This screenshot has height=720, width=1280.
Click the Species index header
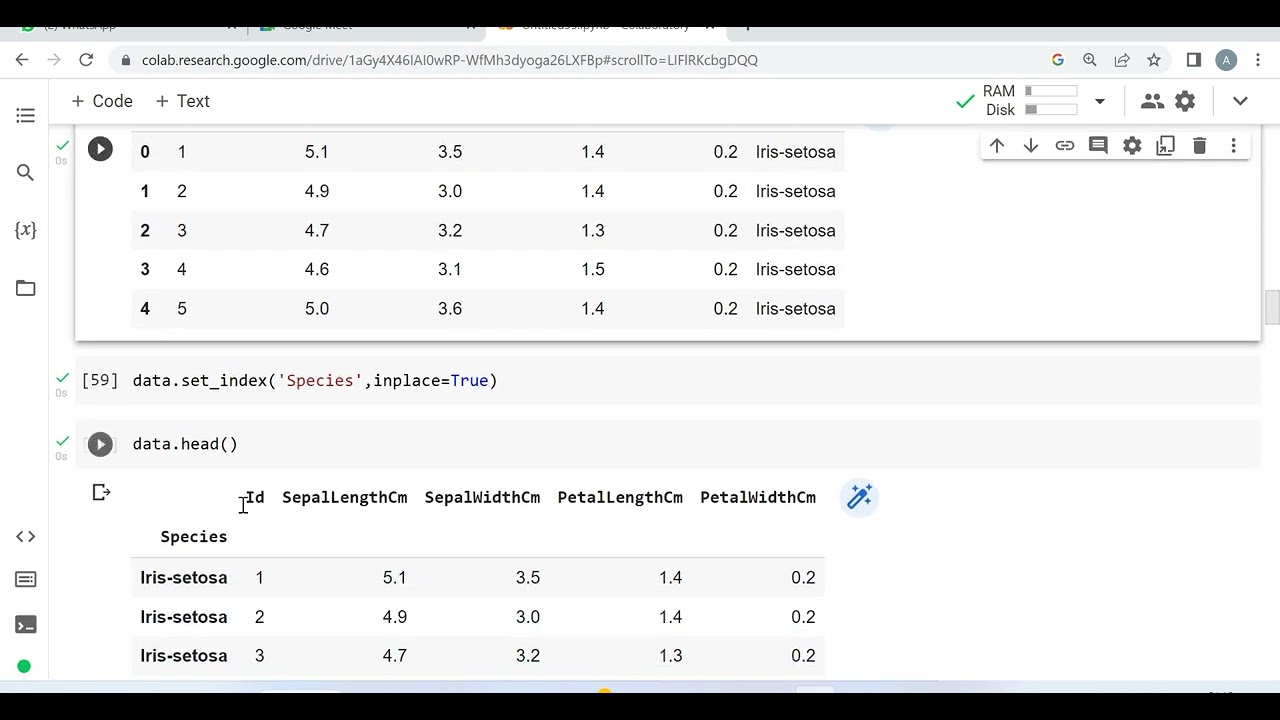click(x=194, y=537)
